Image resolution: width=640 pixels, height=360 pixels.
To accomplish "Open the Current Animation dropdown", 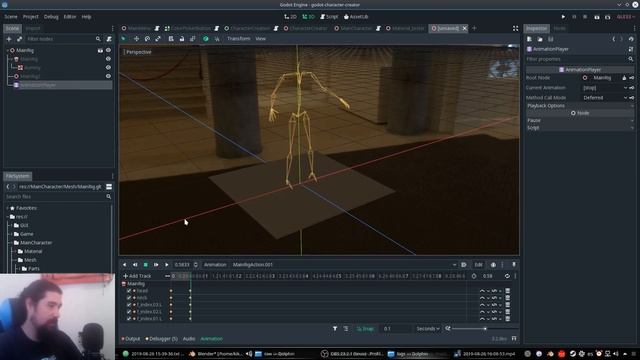I will [x=605, y=88].
